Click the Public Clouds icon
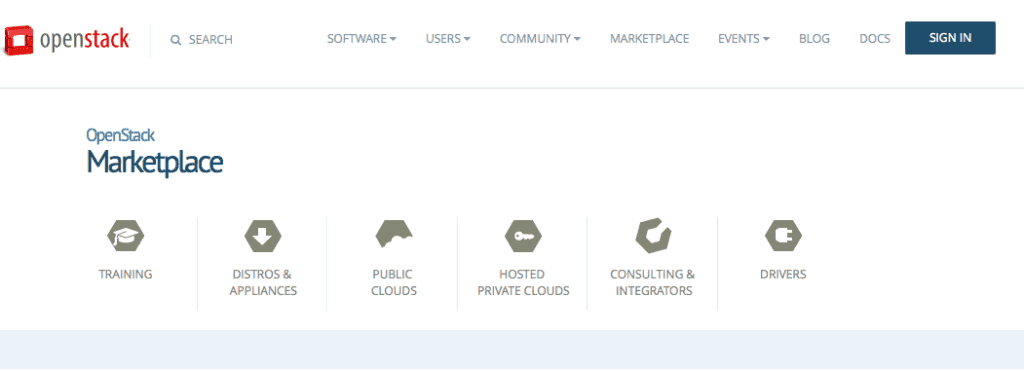This screenshot has width=1024, height=371. [394, 234]
